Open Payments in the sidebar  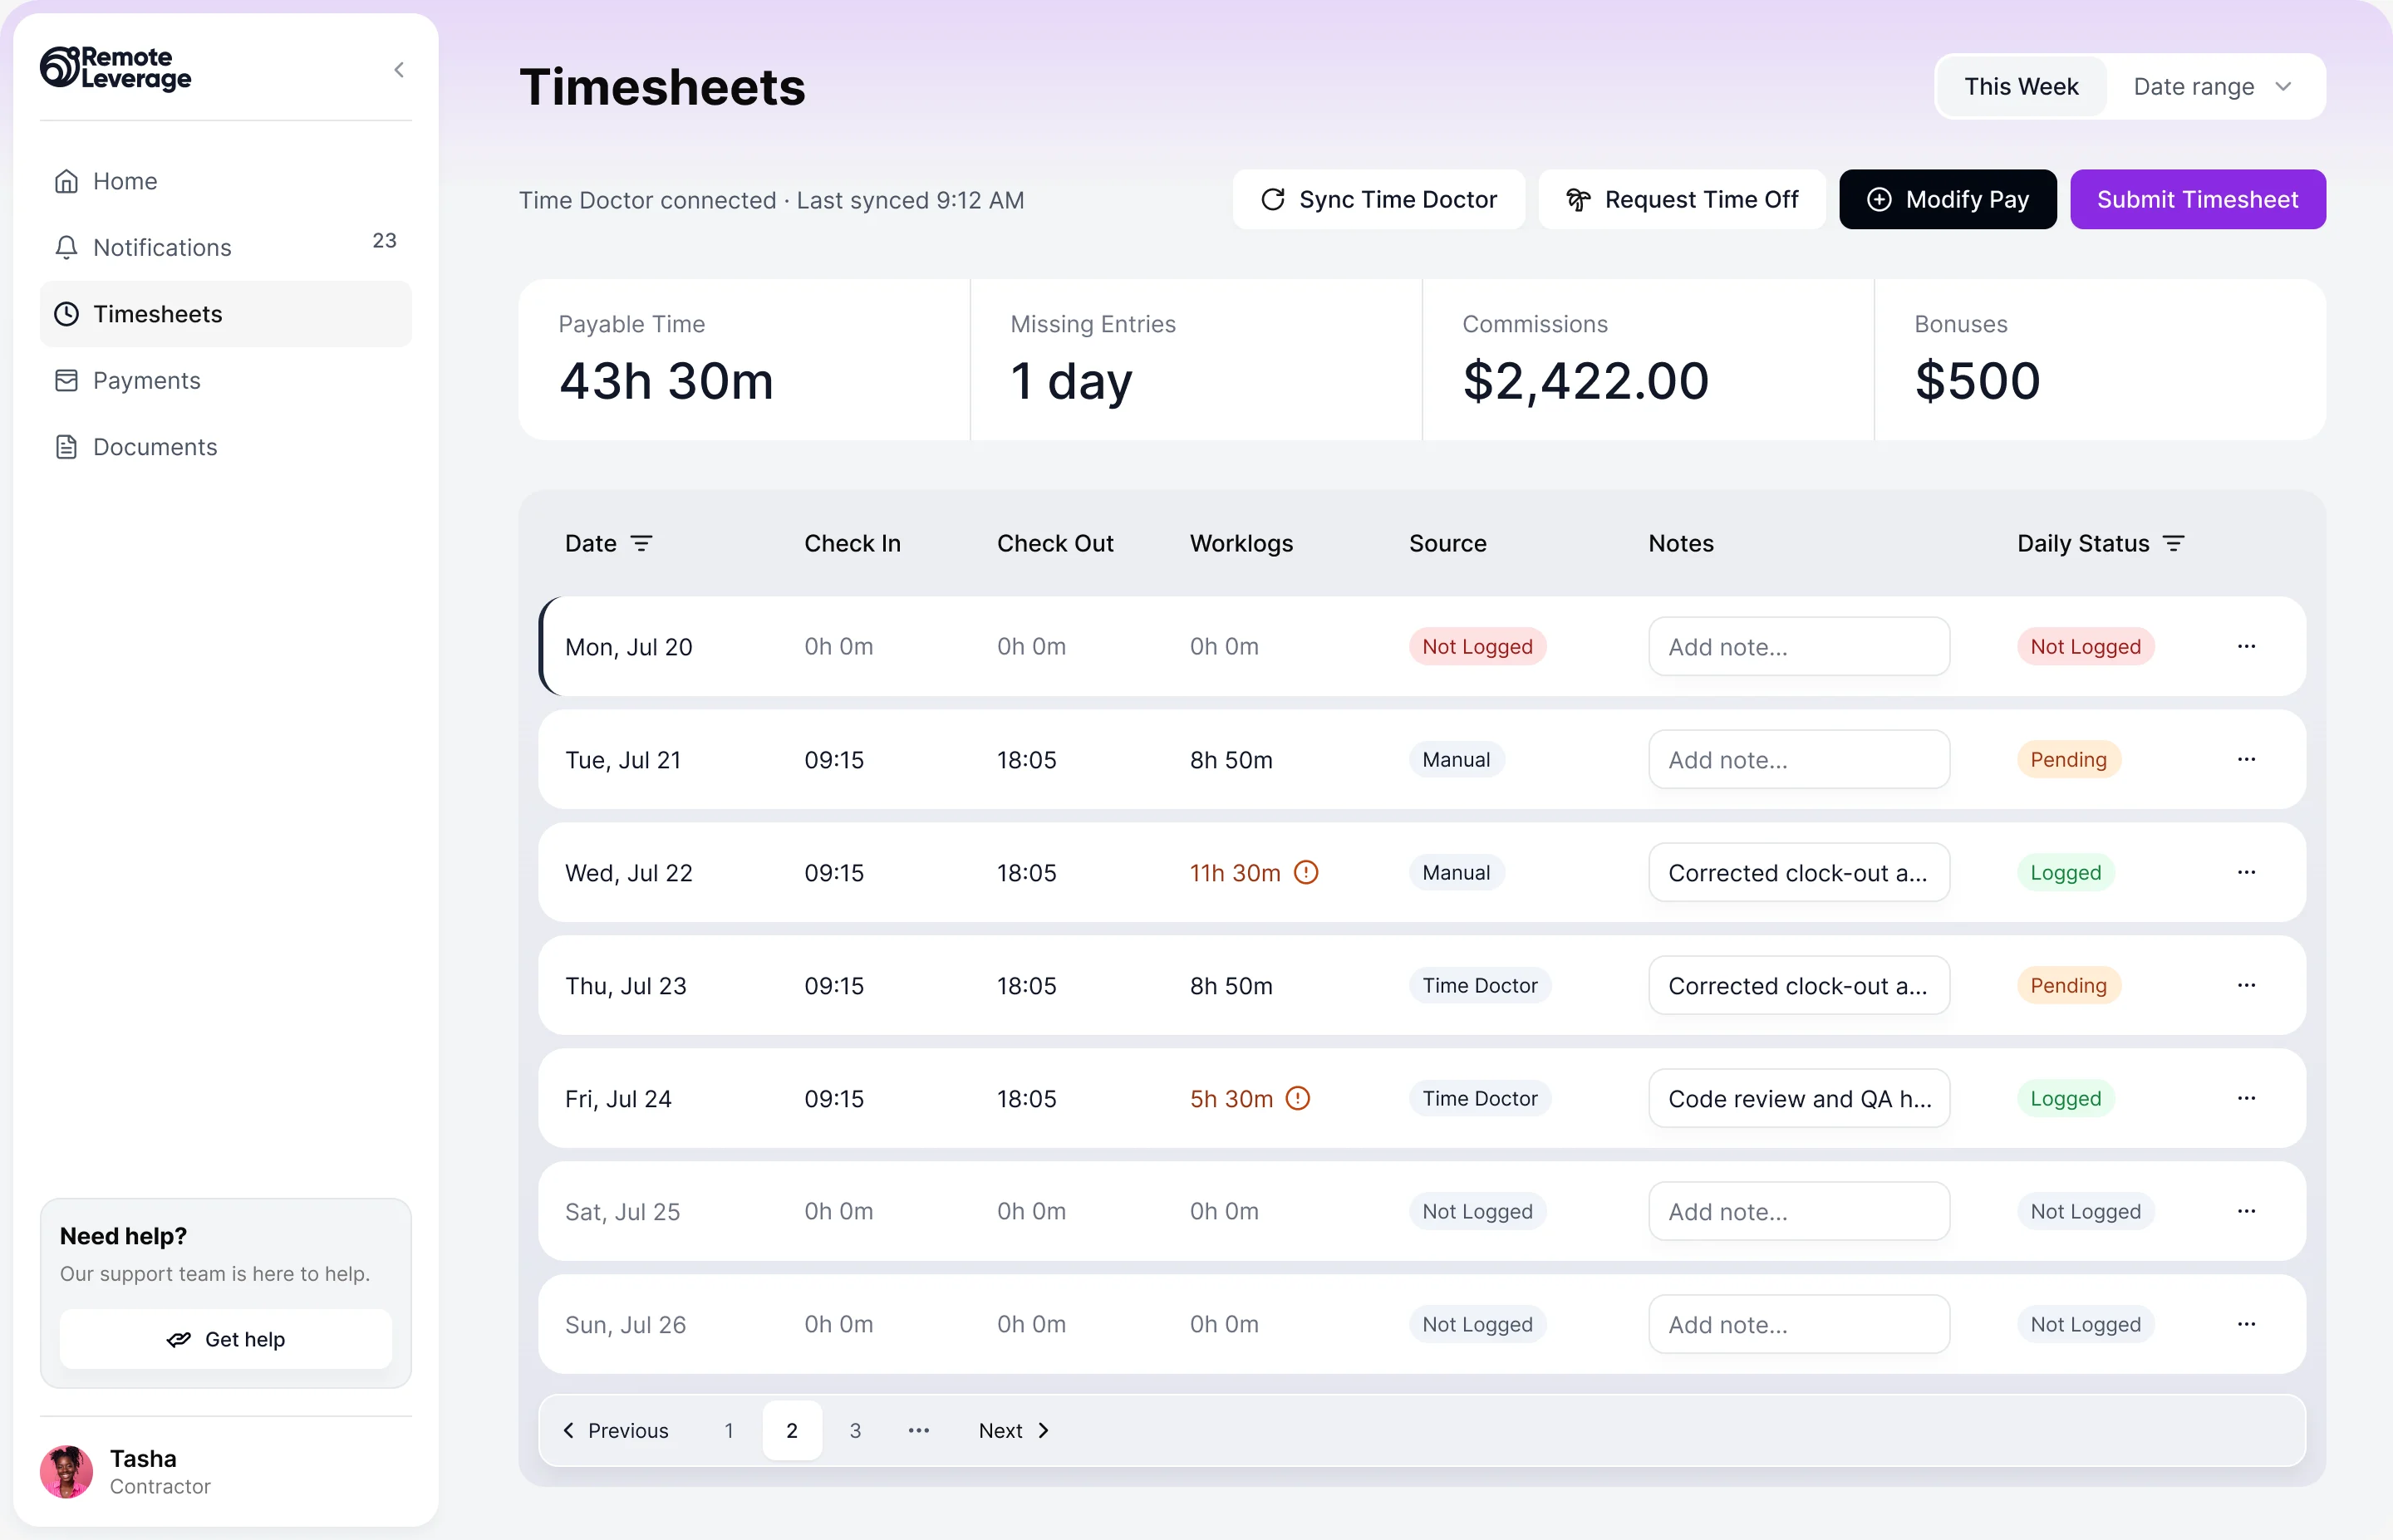point(226,380)
